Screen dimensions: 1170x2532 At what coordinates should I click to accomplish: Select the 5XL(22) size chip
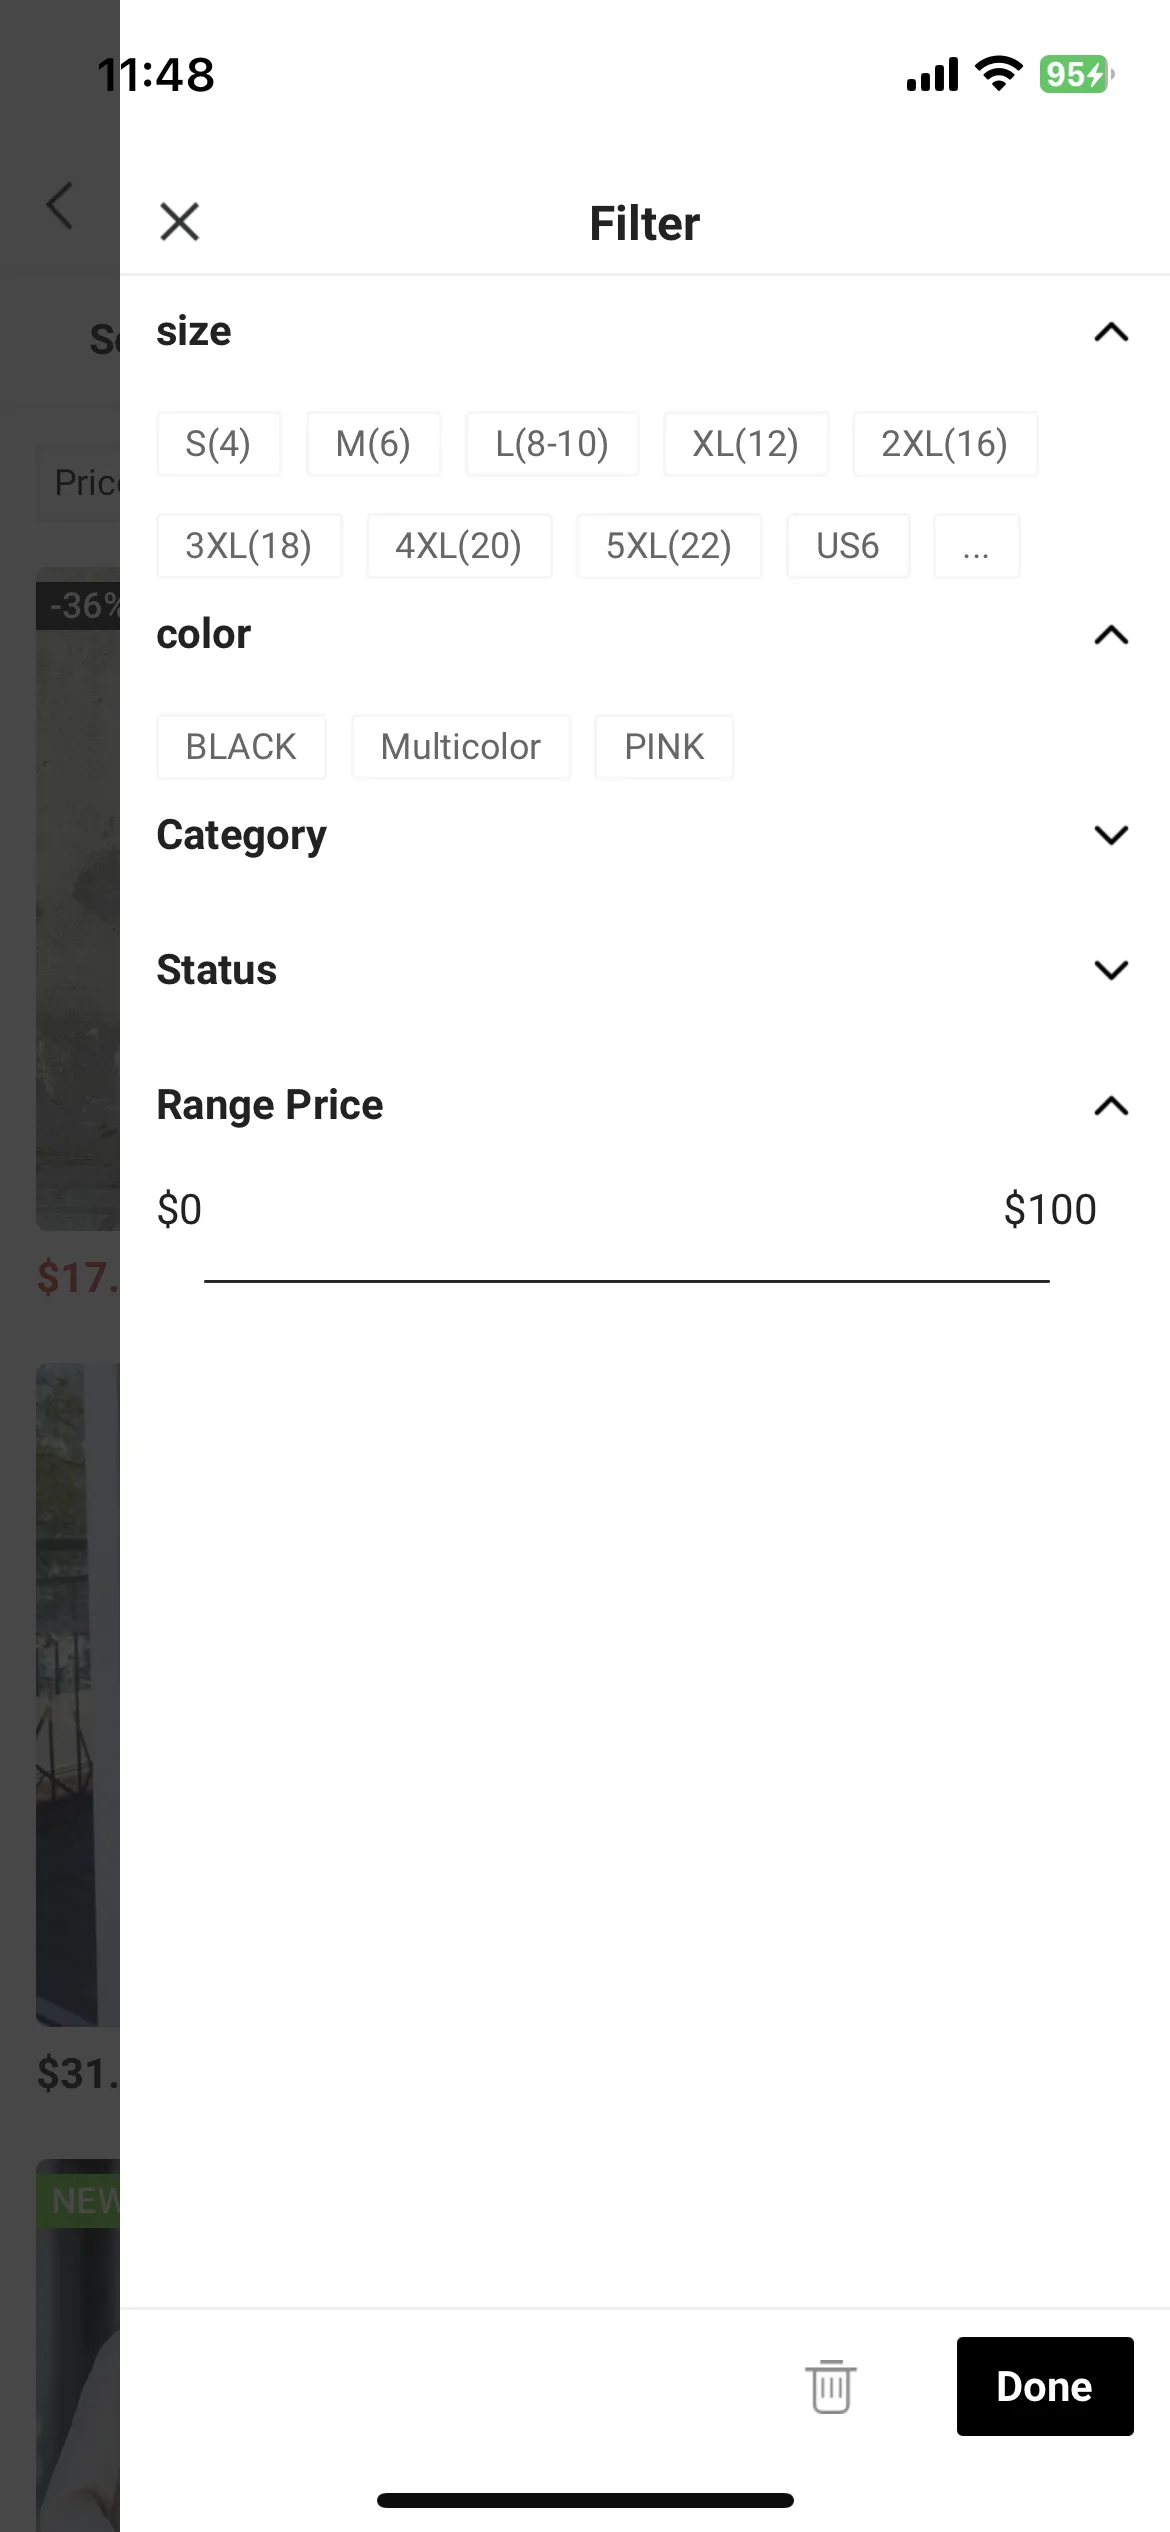click(x=669, y=546)
